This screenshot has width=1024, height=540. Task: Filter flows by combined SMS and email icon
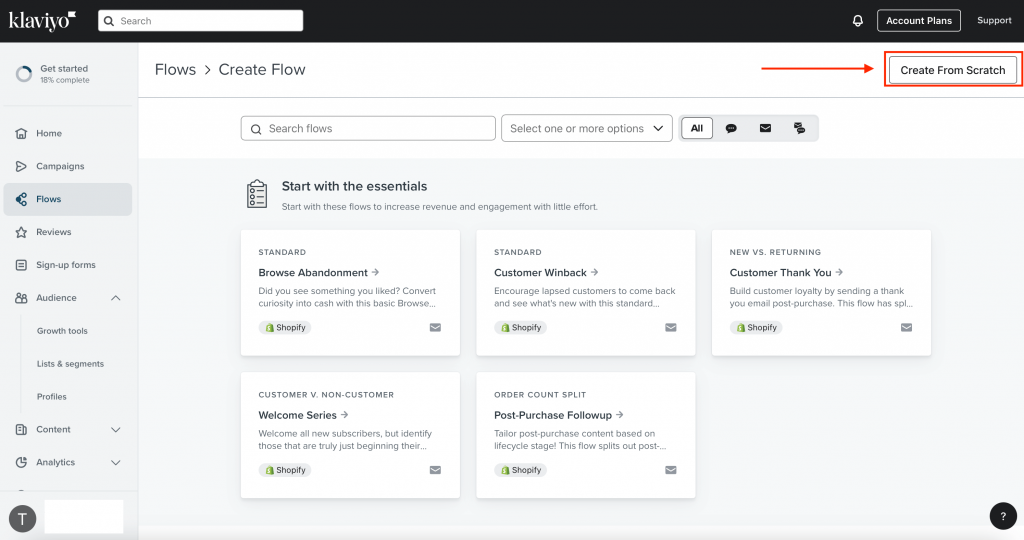799,128
